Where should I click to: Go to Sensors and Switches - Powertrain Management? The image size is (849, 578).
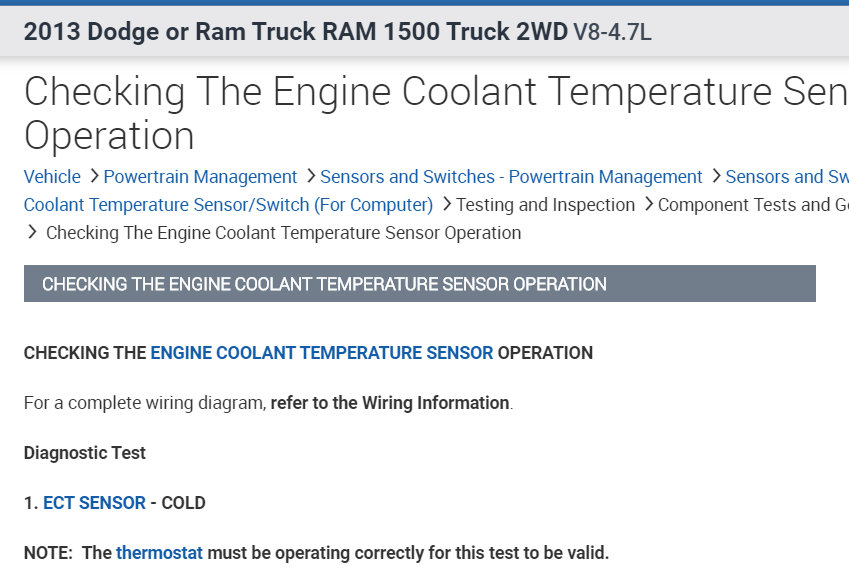click(511, 177)
